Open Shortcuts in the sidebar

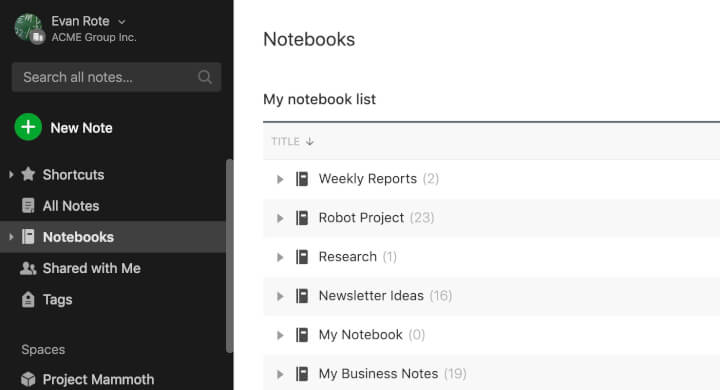73,175
